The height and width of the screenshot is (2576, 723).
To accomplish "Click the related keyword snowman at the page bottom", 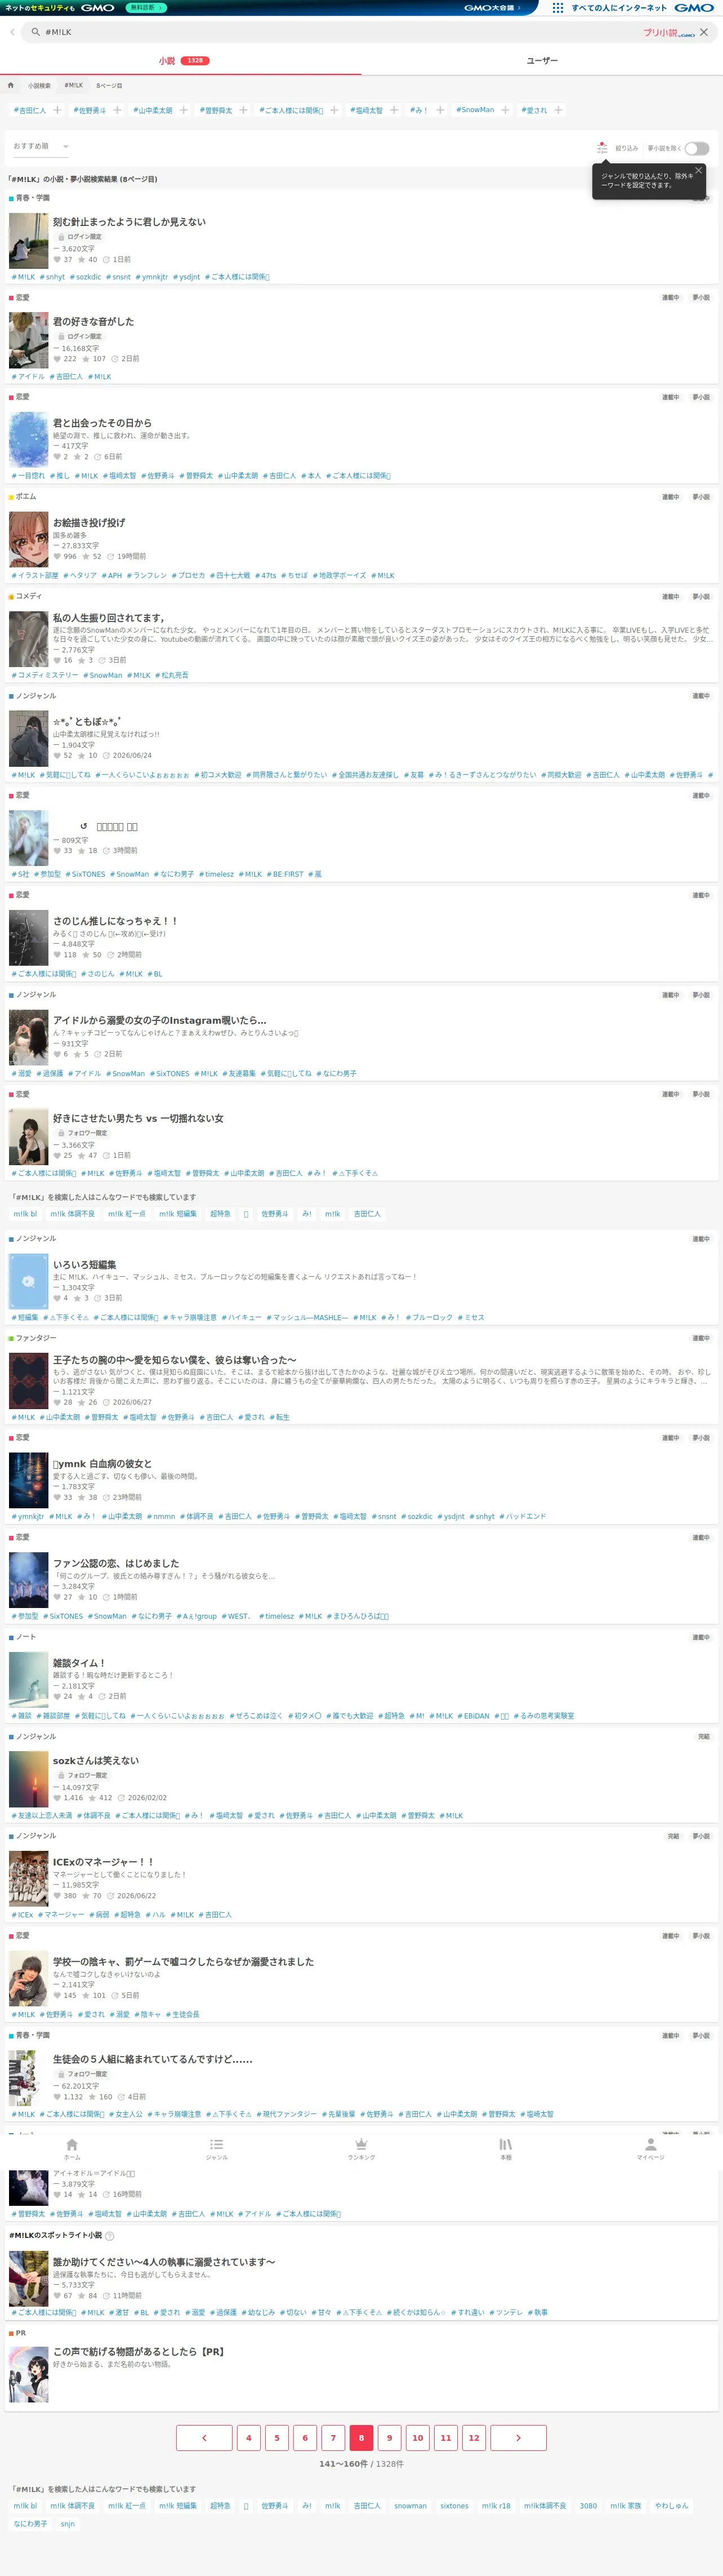I will pos(410,2505).
